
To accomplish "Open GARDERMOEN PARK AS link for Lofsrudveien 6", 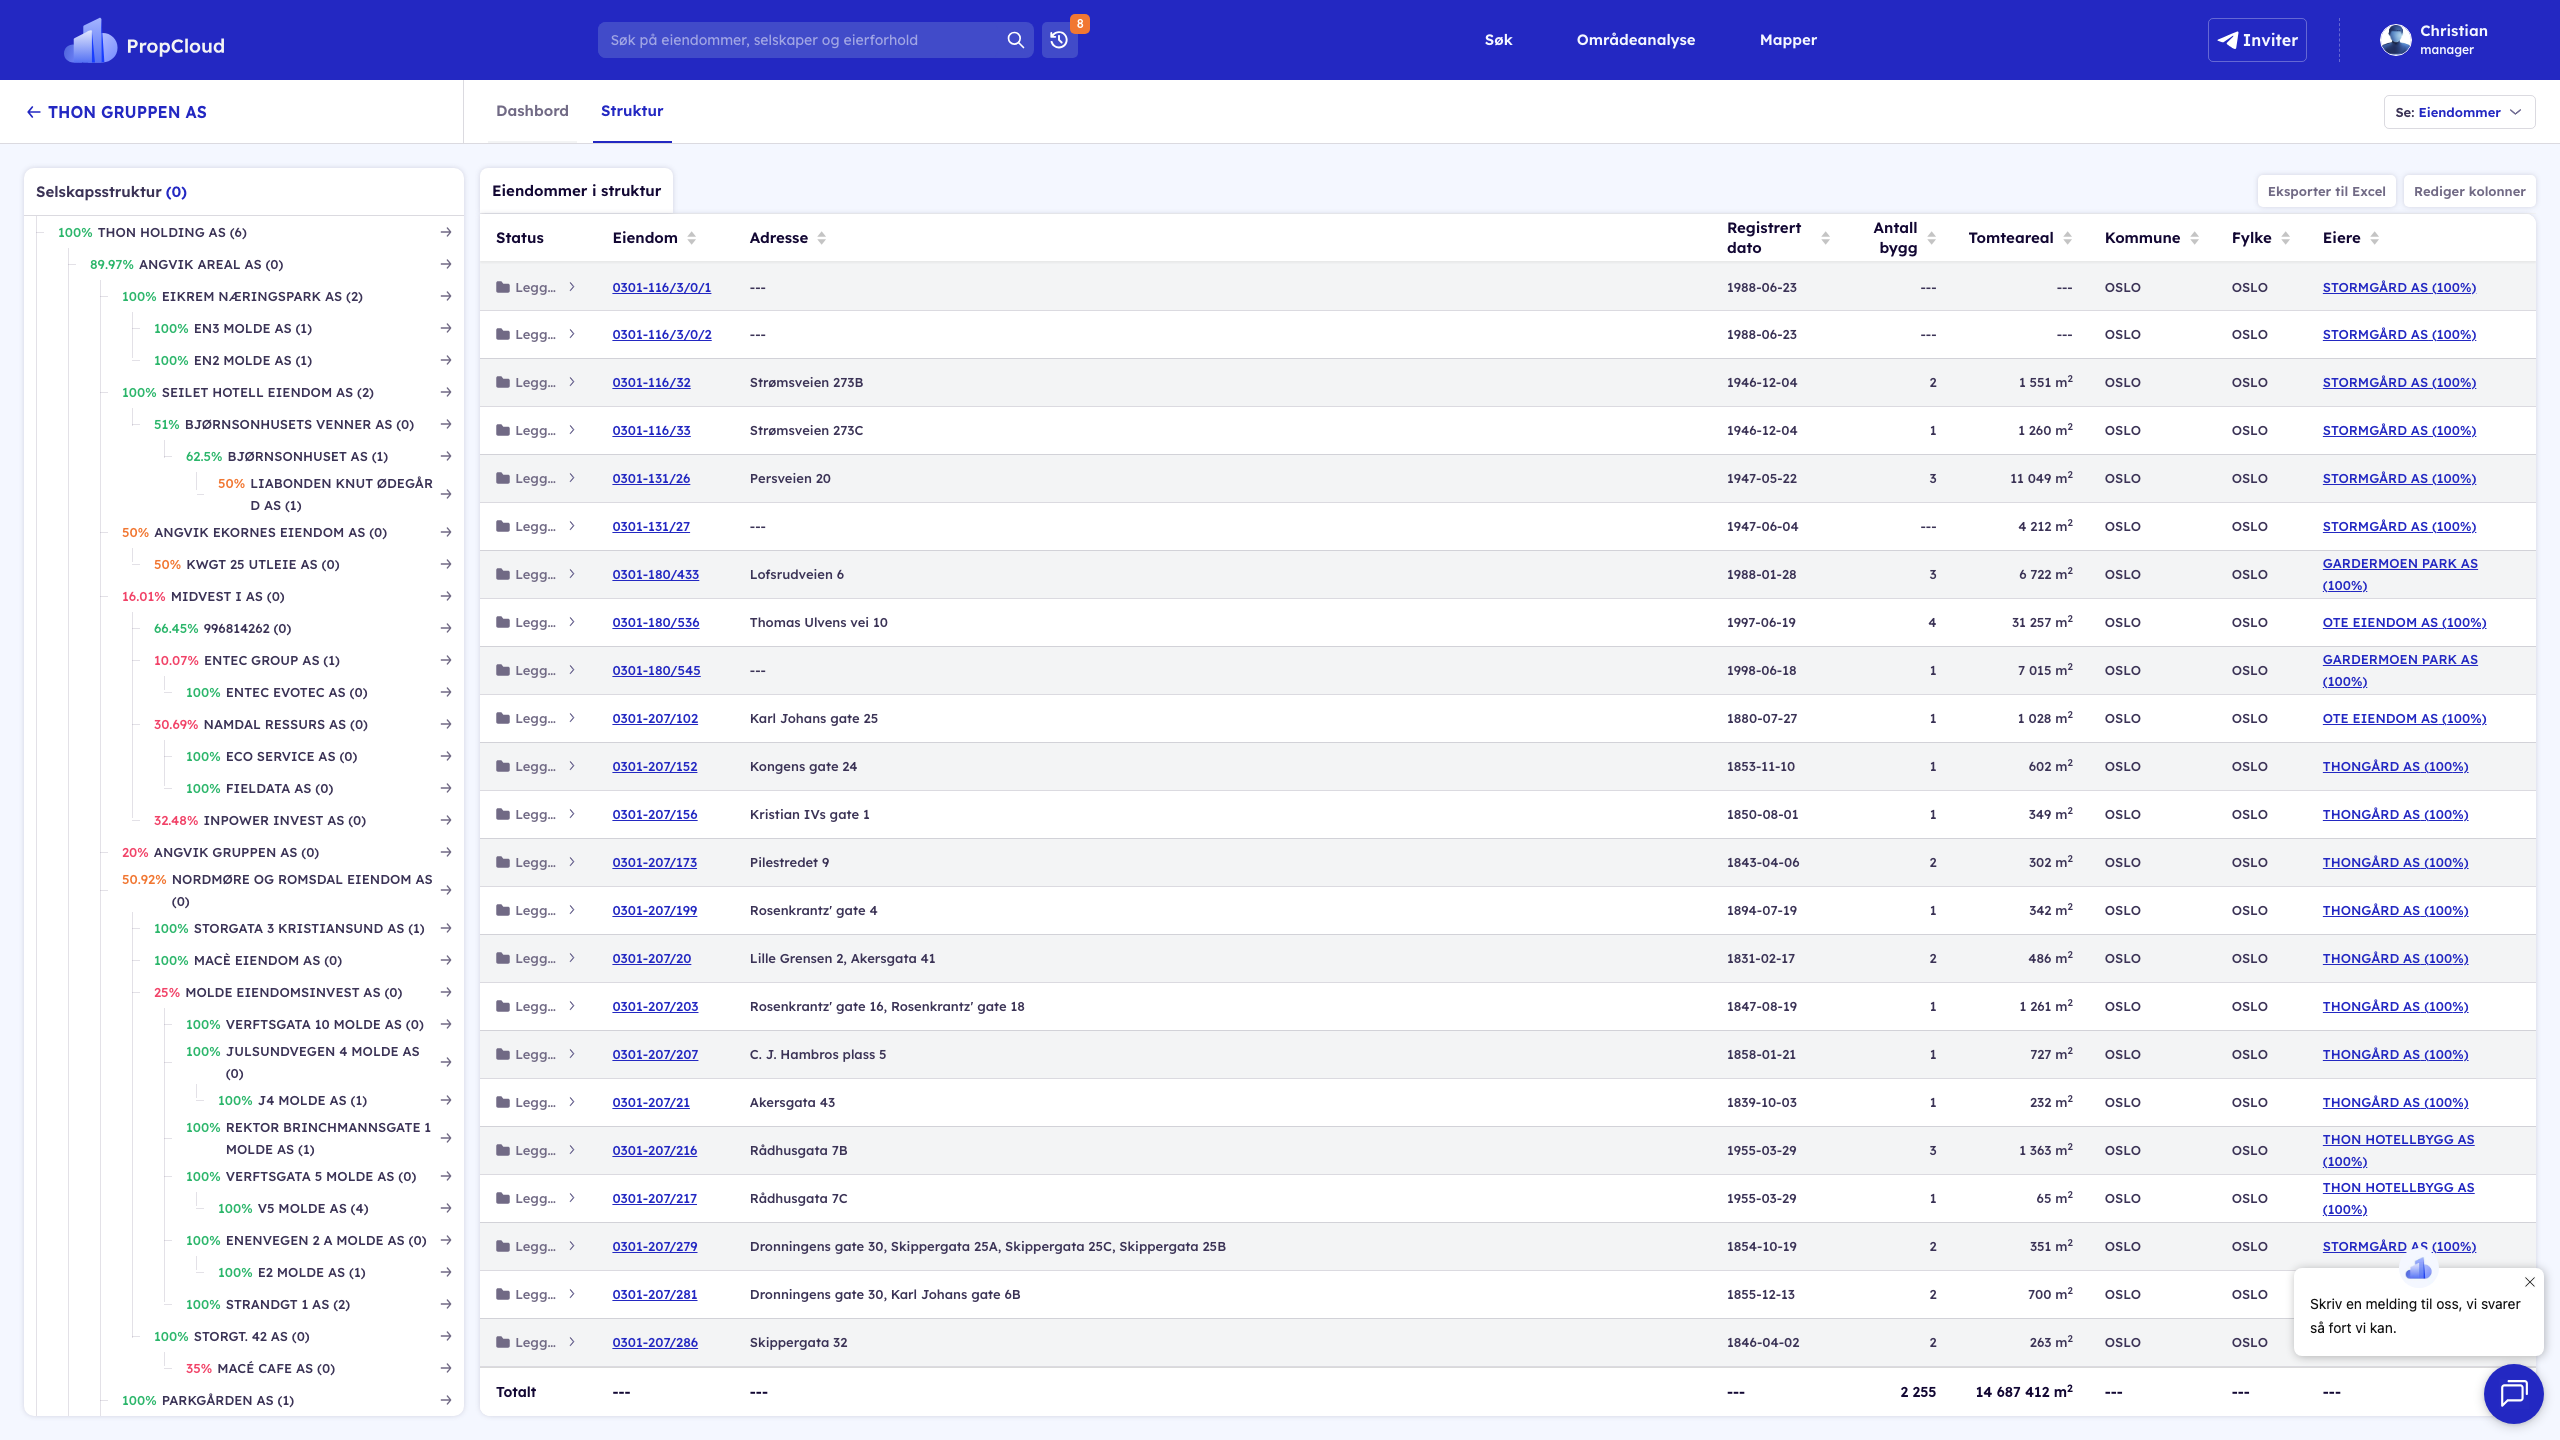I will click(2400, 574).
